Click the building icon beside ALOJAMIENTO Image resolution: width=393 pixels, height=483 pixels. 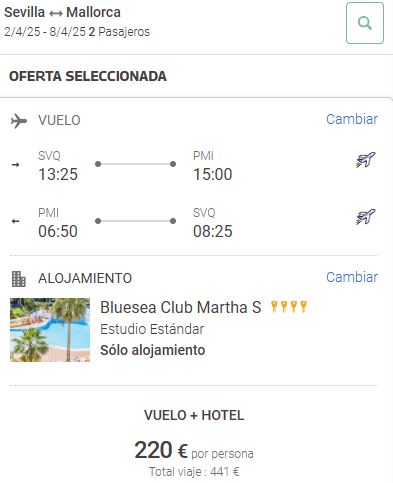tap(19, 279)
